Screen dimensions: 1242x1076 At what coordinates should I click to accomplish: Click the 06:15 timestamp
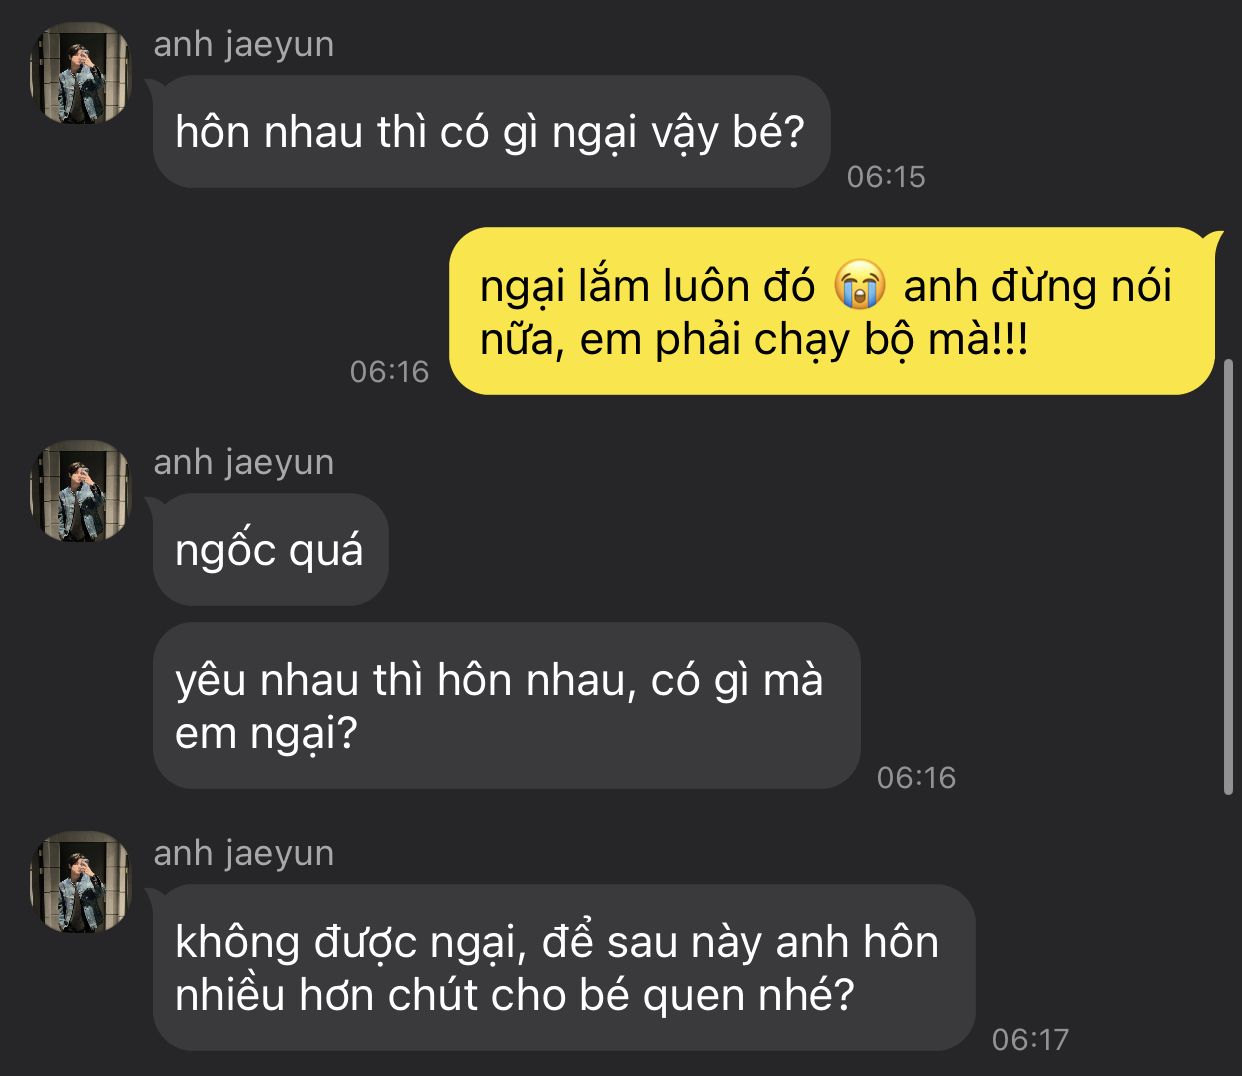pos(886,177)
